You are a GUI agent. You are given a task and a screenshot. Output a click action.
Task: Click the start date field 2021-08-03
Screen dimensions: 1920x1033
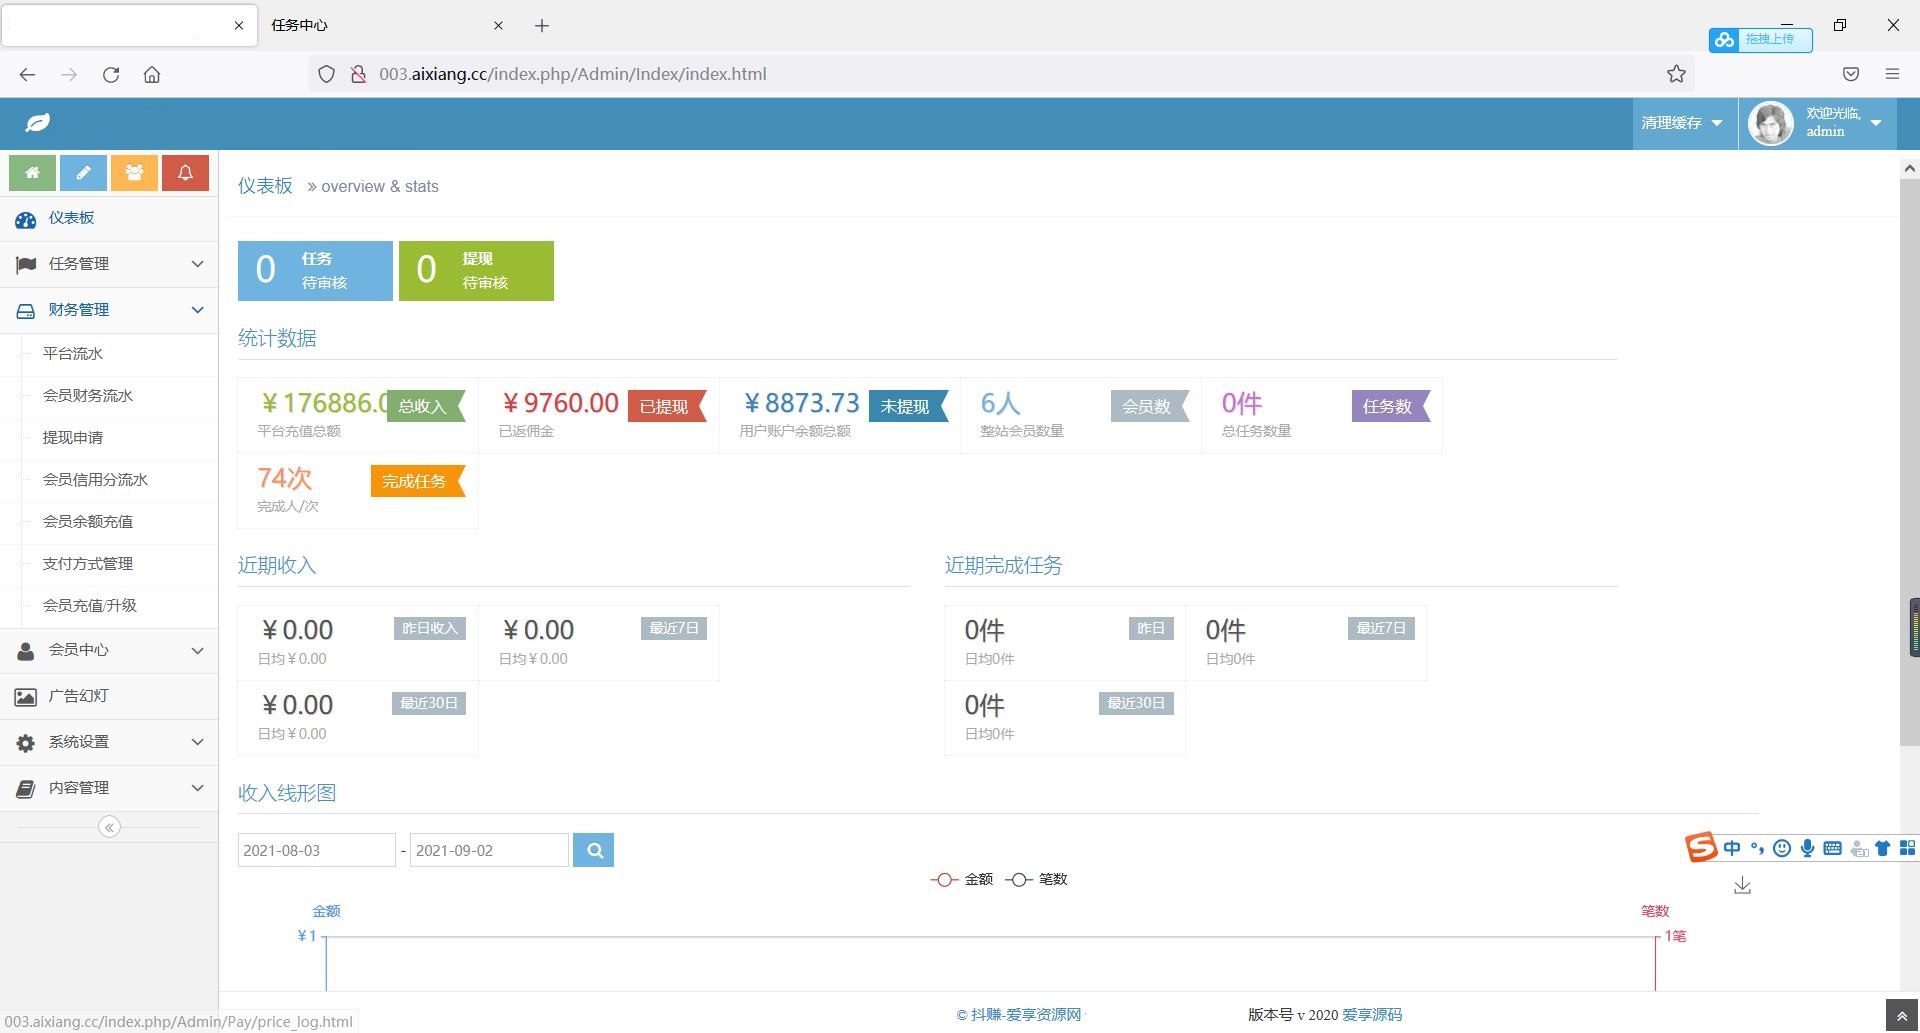pyautogui.click(x=316, y=851)
